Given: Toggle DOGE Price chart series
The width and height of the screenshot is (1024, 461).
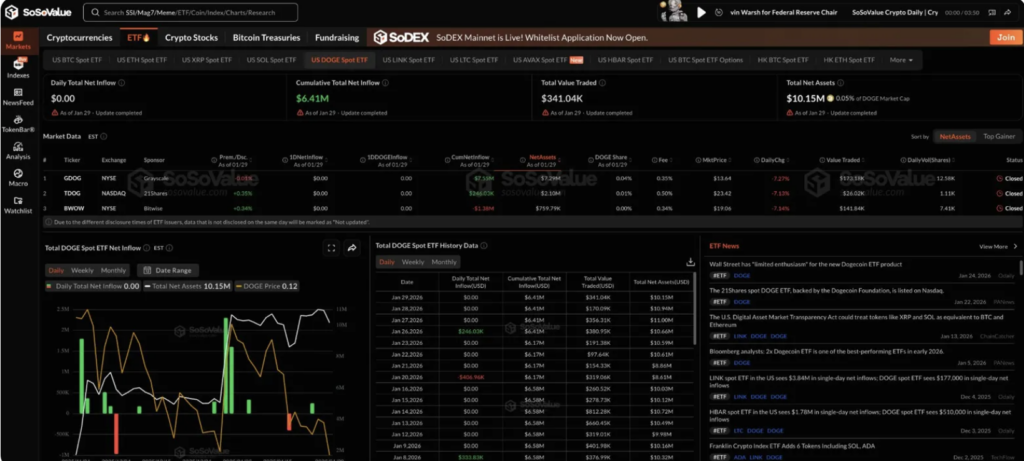Looking at the screenshot, I should coord(267,286).
